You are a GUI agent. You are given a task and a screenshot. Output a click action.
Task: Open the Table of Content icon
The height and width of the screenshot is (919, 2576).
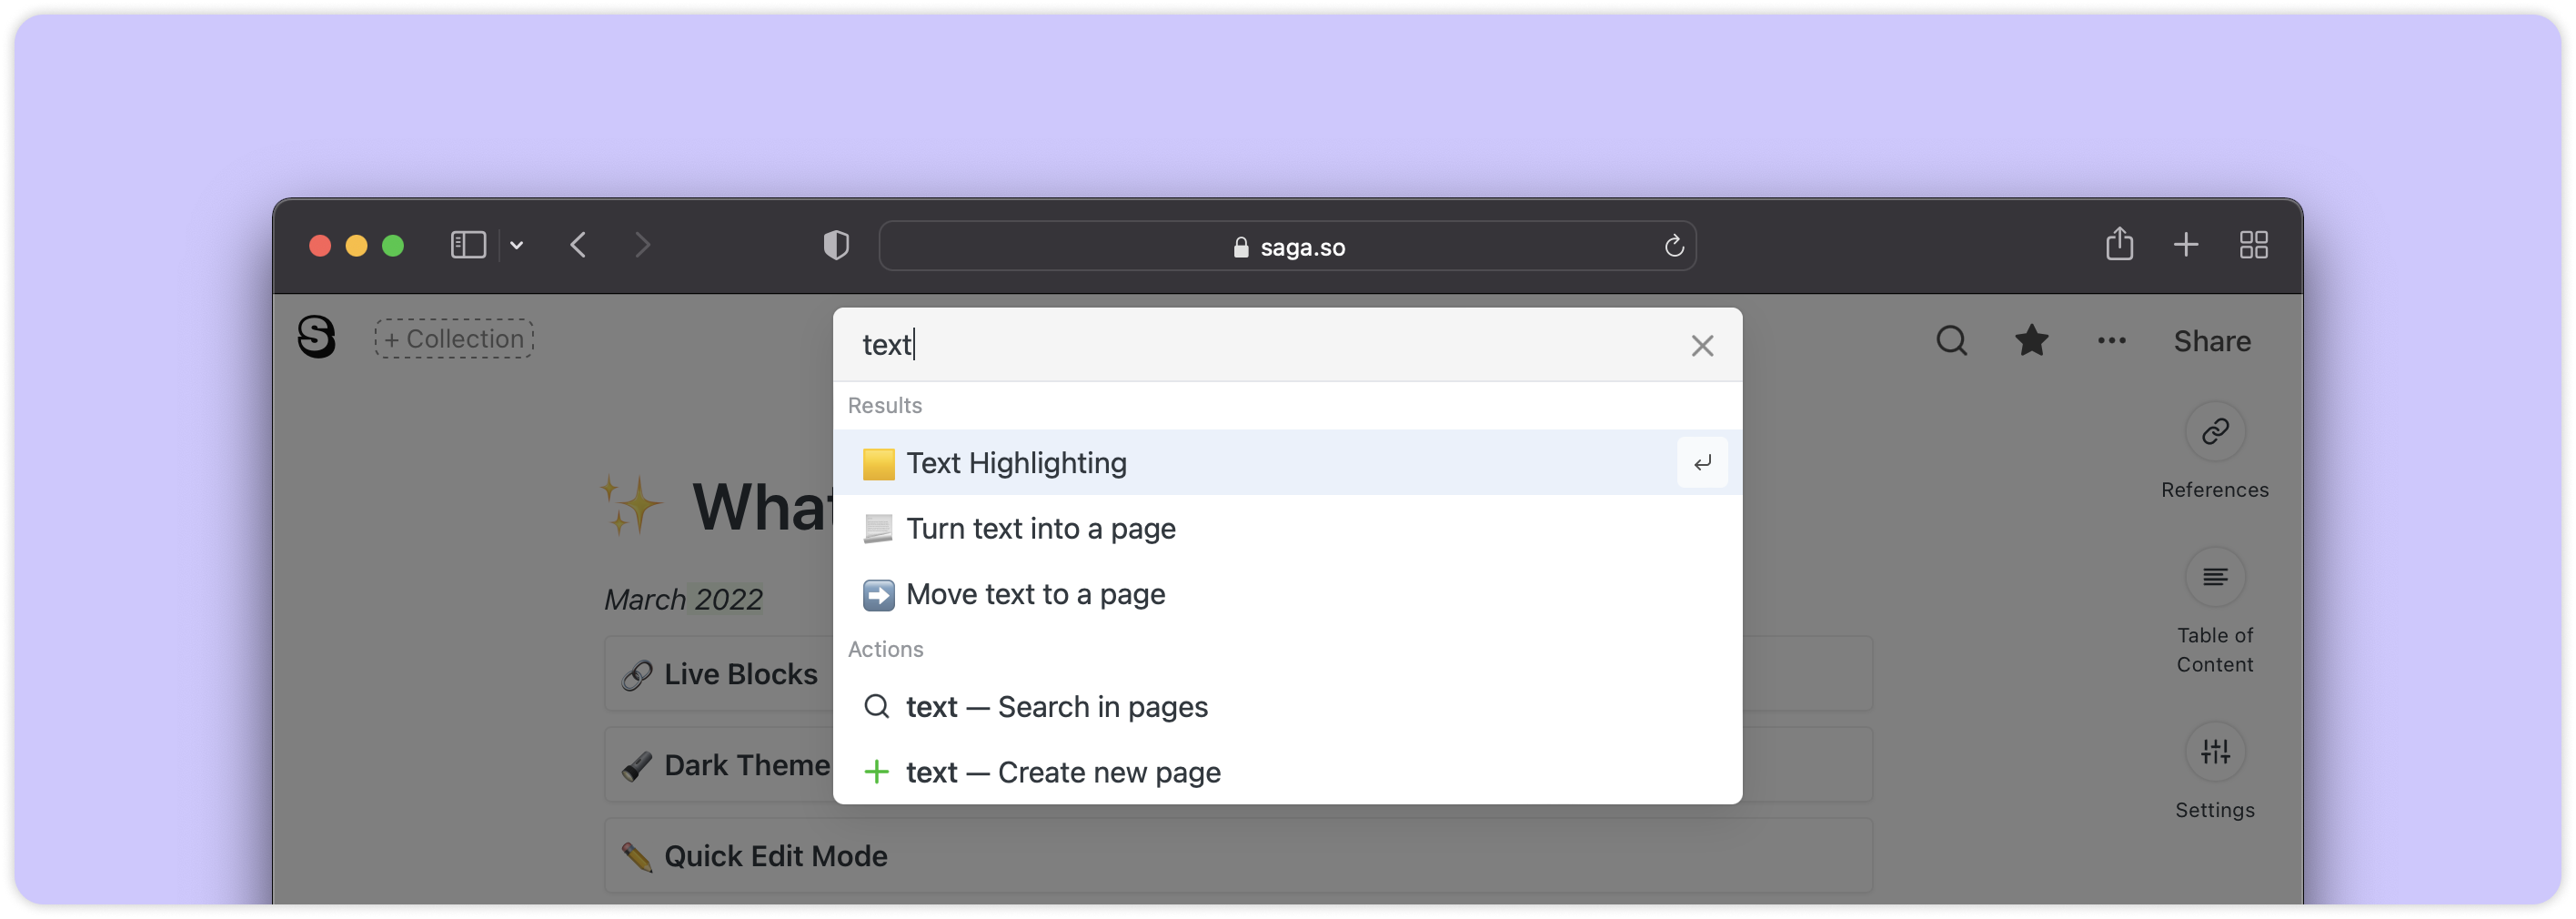point(2214,578)
